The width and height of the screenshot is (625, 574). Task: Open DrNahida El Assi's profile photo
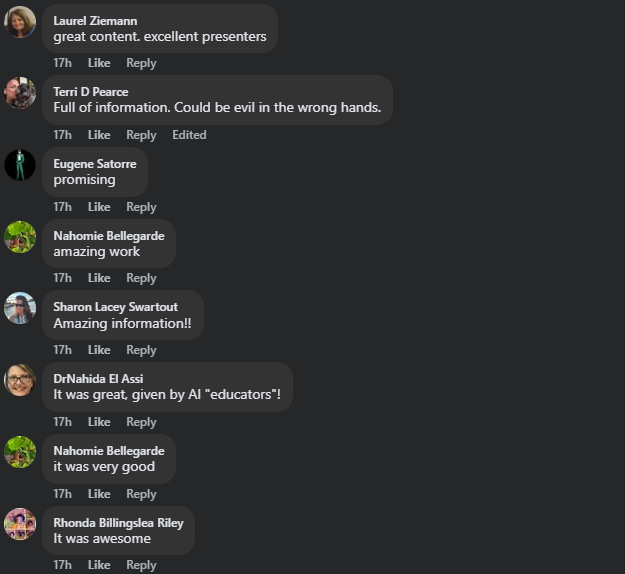20,380
